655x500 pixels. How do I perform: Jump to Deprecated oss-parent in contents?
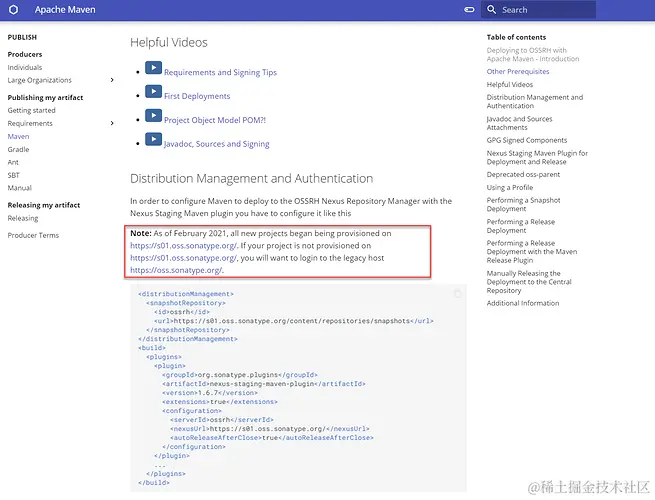[523, 174]
